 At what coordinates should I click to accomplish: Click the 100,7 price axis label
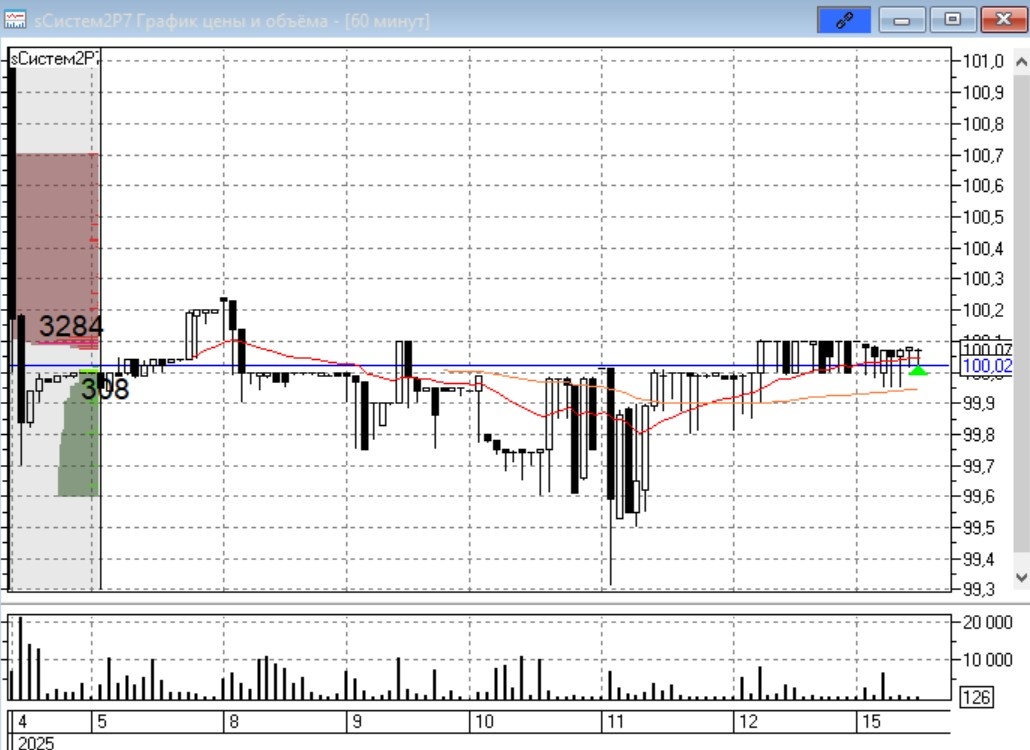tap(983, 155)
